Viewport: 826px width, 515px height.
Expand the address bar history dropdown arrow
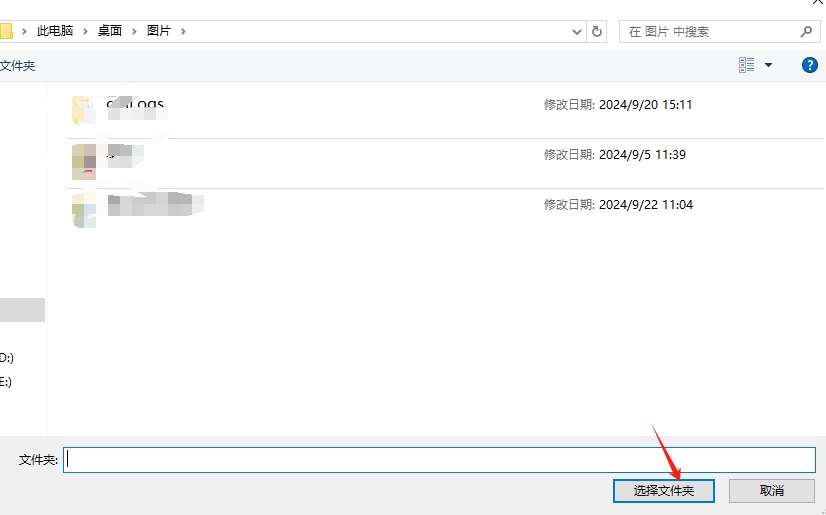pyautogui.click(x=577, y=31)
